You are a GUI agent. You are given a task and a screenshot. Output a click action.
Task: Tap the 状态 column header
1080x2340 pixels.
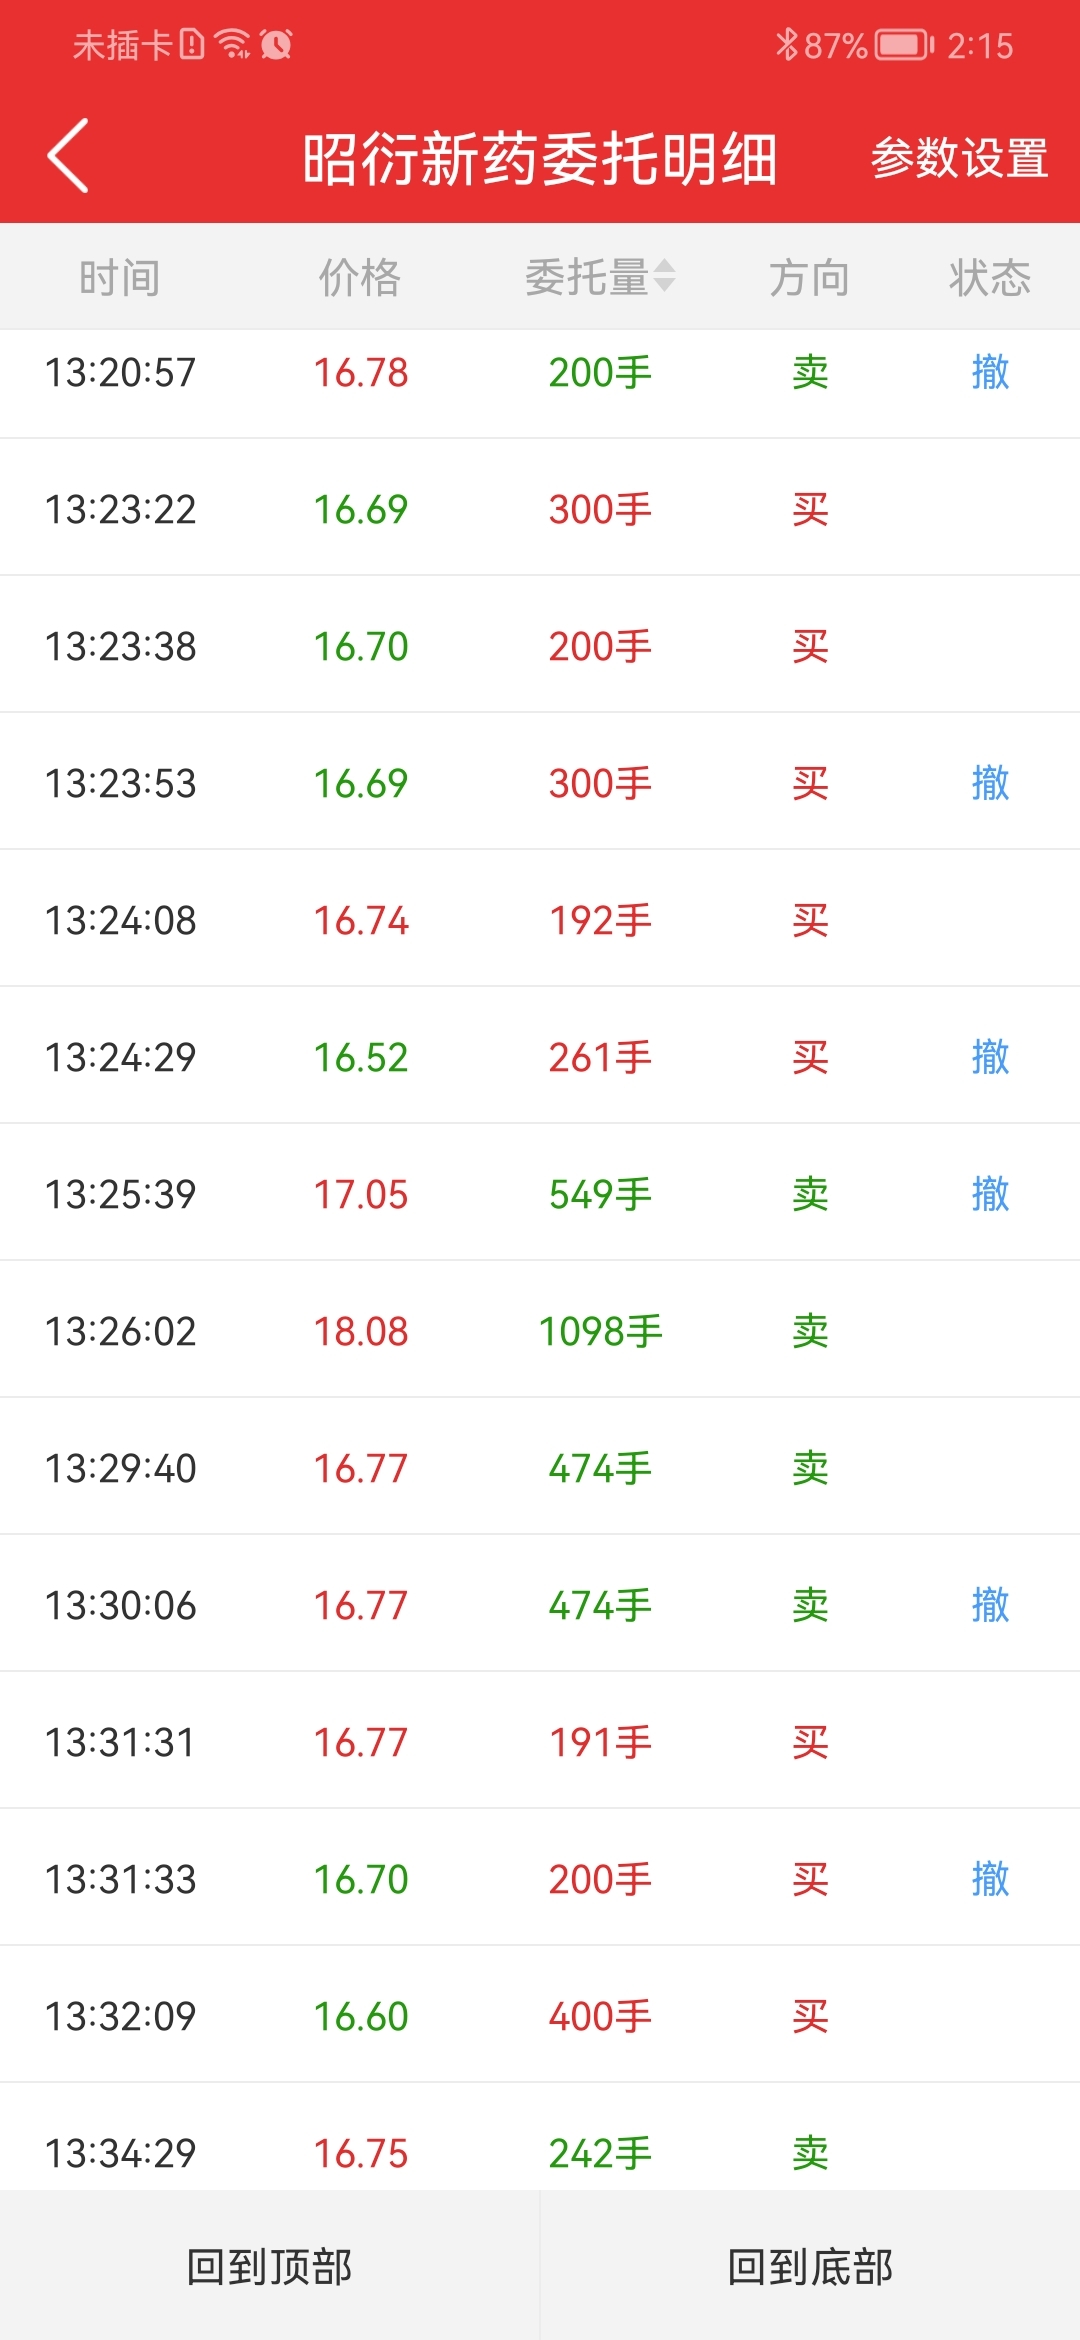(990, 277)
